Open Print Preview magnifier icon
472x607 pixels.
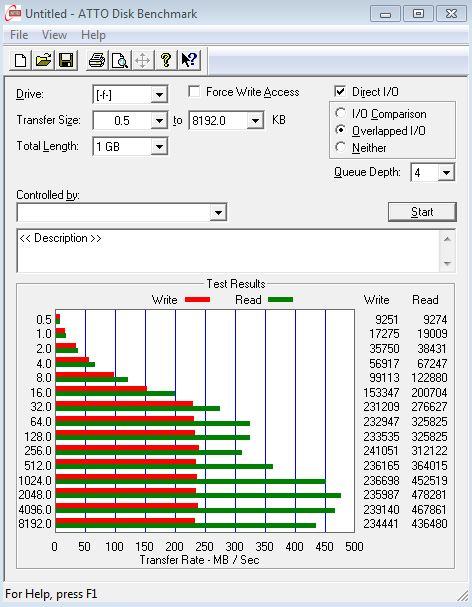[x=120, y=61]
